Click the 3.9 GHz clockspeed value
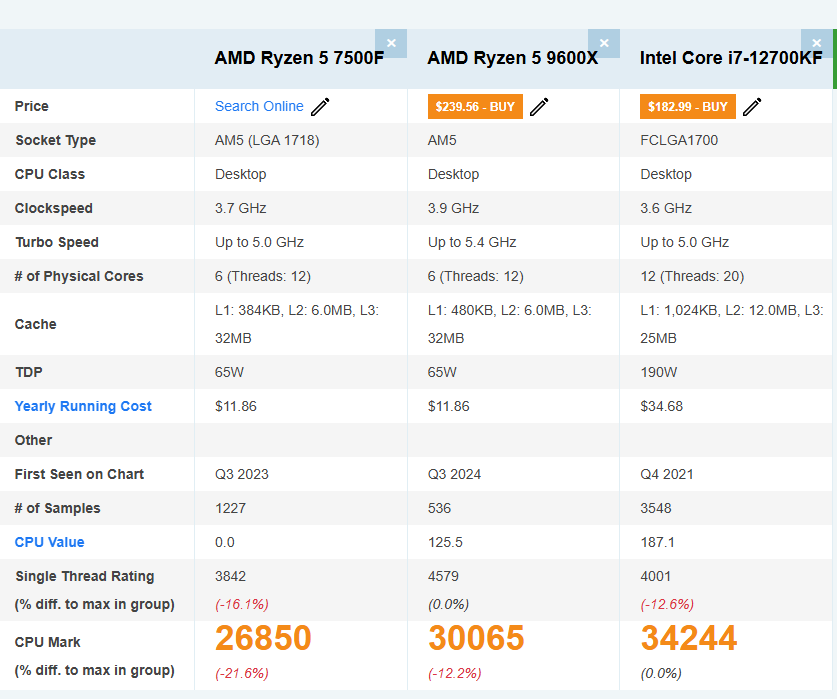 453,208
